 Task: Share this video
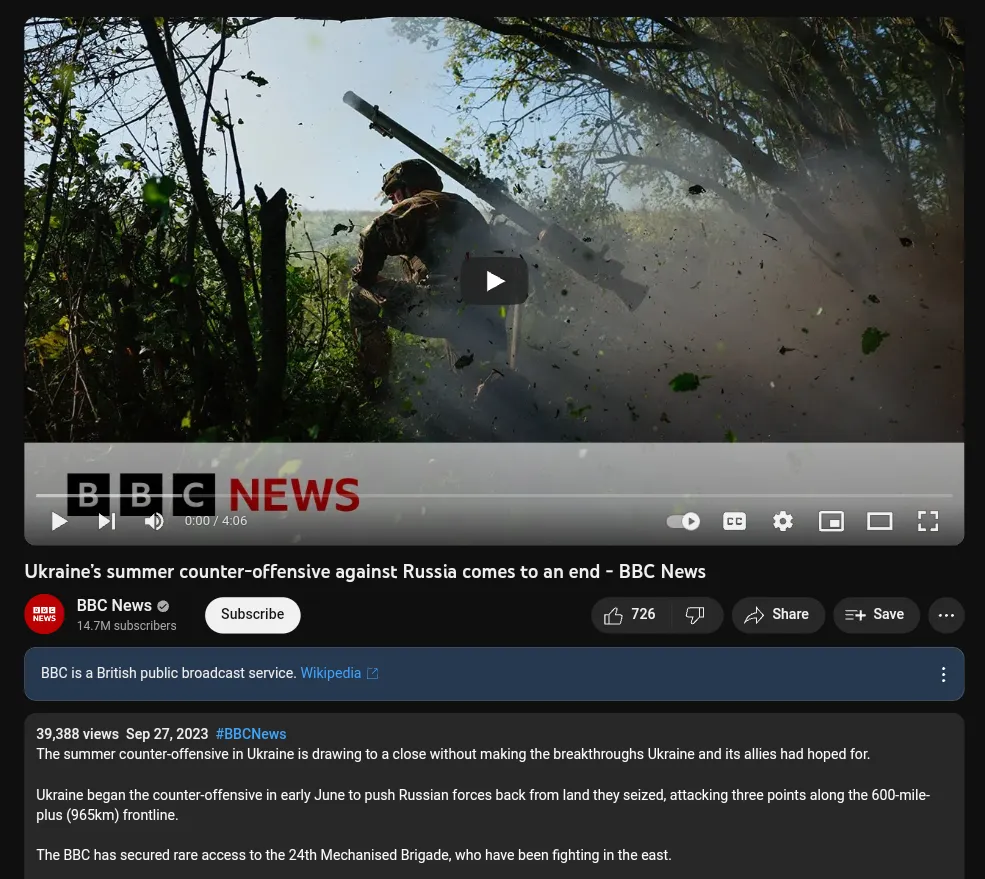(777, 615)
